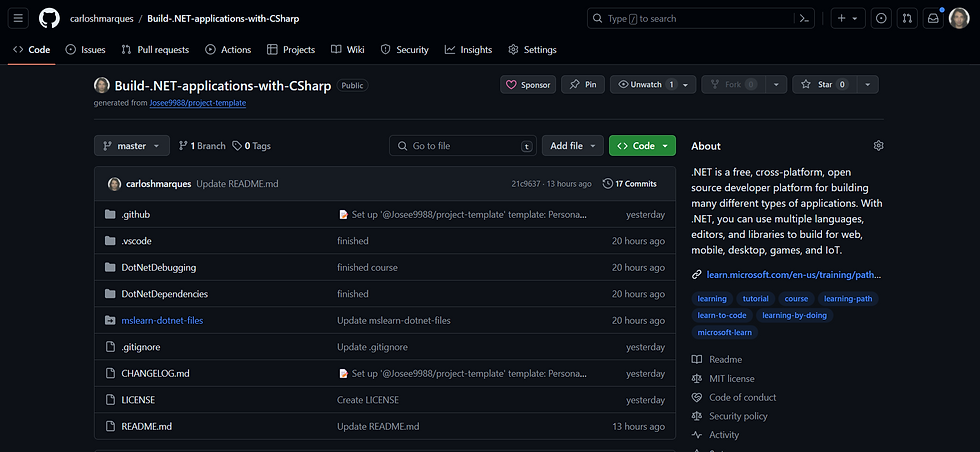980x452 pixels.
Task: Open the Code of conduct link
Action: click(x=734, y=398)
